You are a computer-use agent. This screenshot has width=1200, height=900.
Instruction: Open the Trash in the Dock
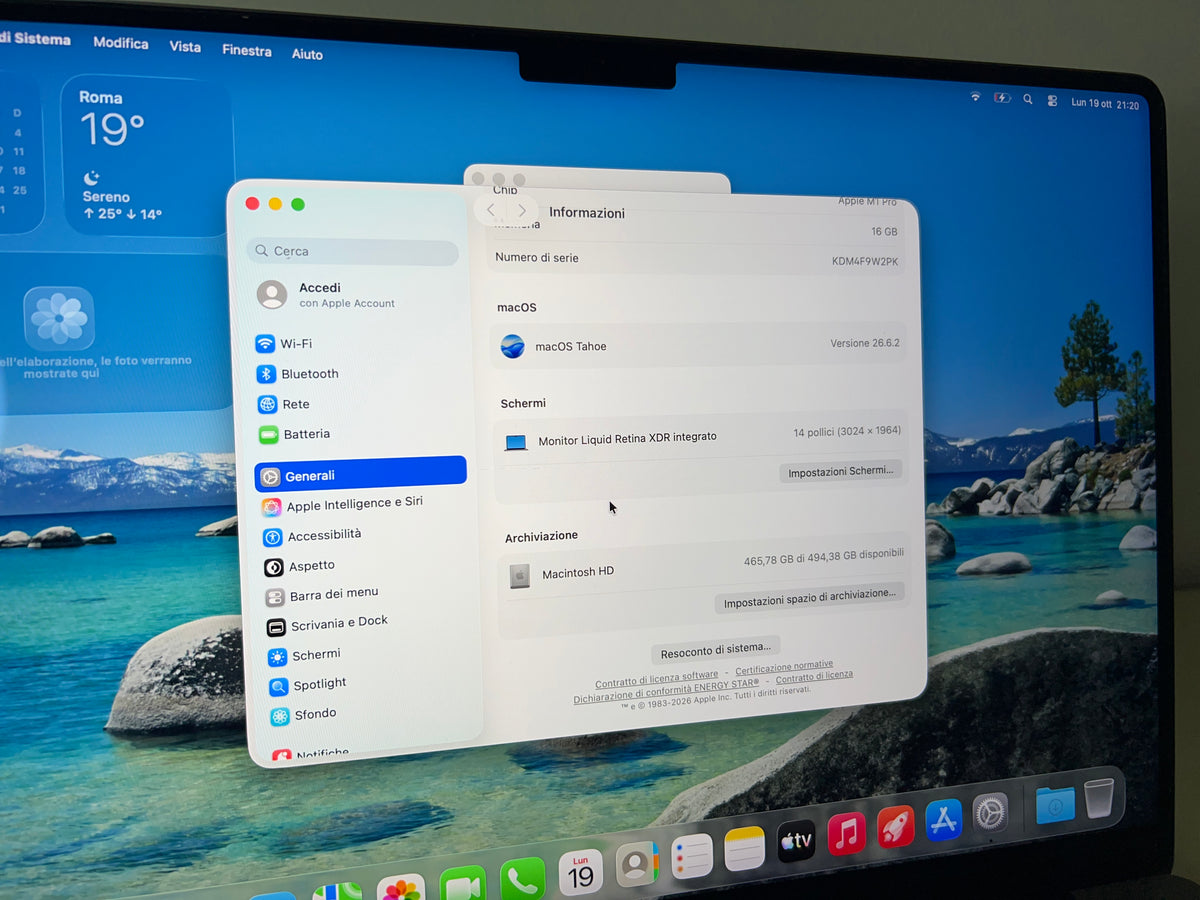1099,798
